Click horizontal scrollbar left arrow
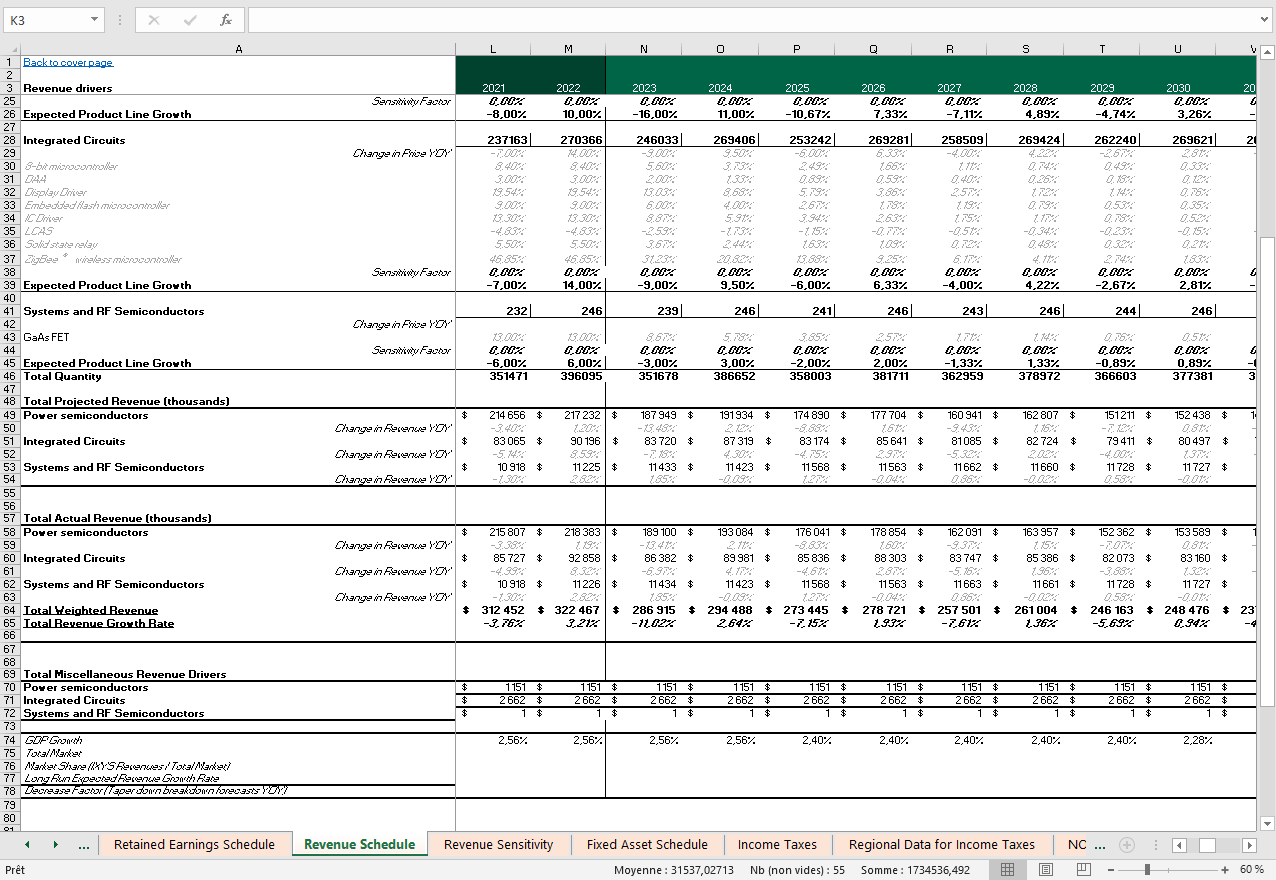Viewport: 1276px width, 880px height. pos(1178,845)
